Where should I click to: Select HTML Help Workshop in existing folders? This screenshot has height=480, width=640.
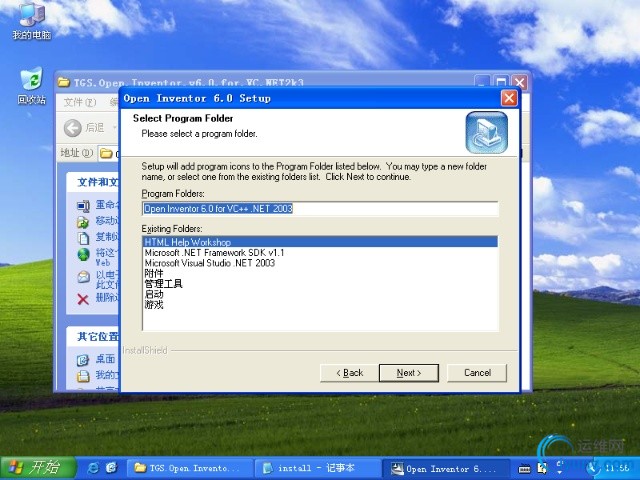point(320,242)
